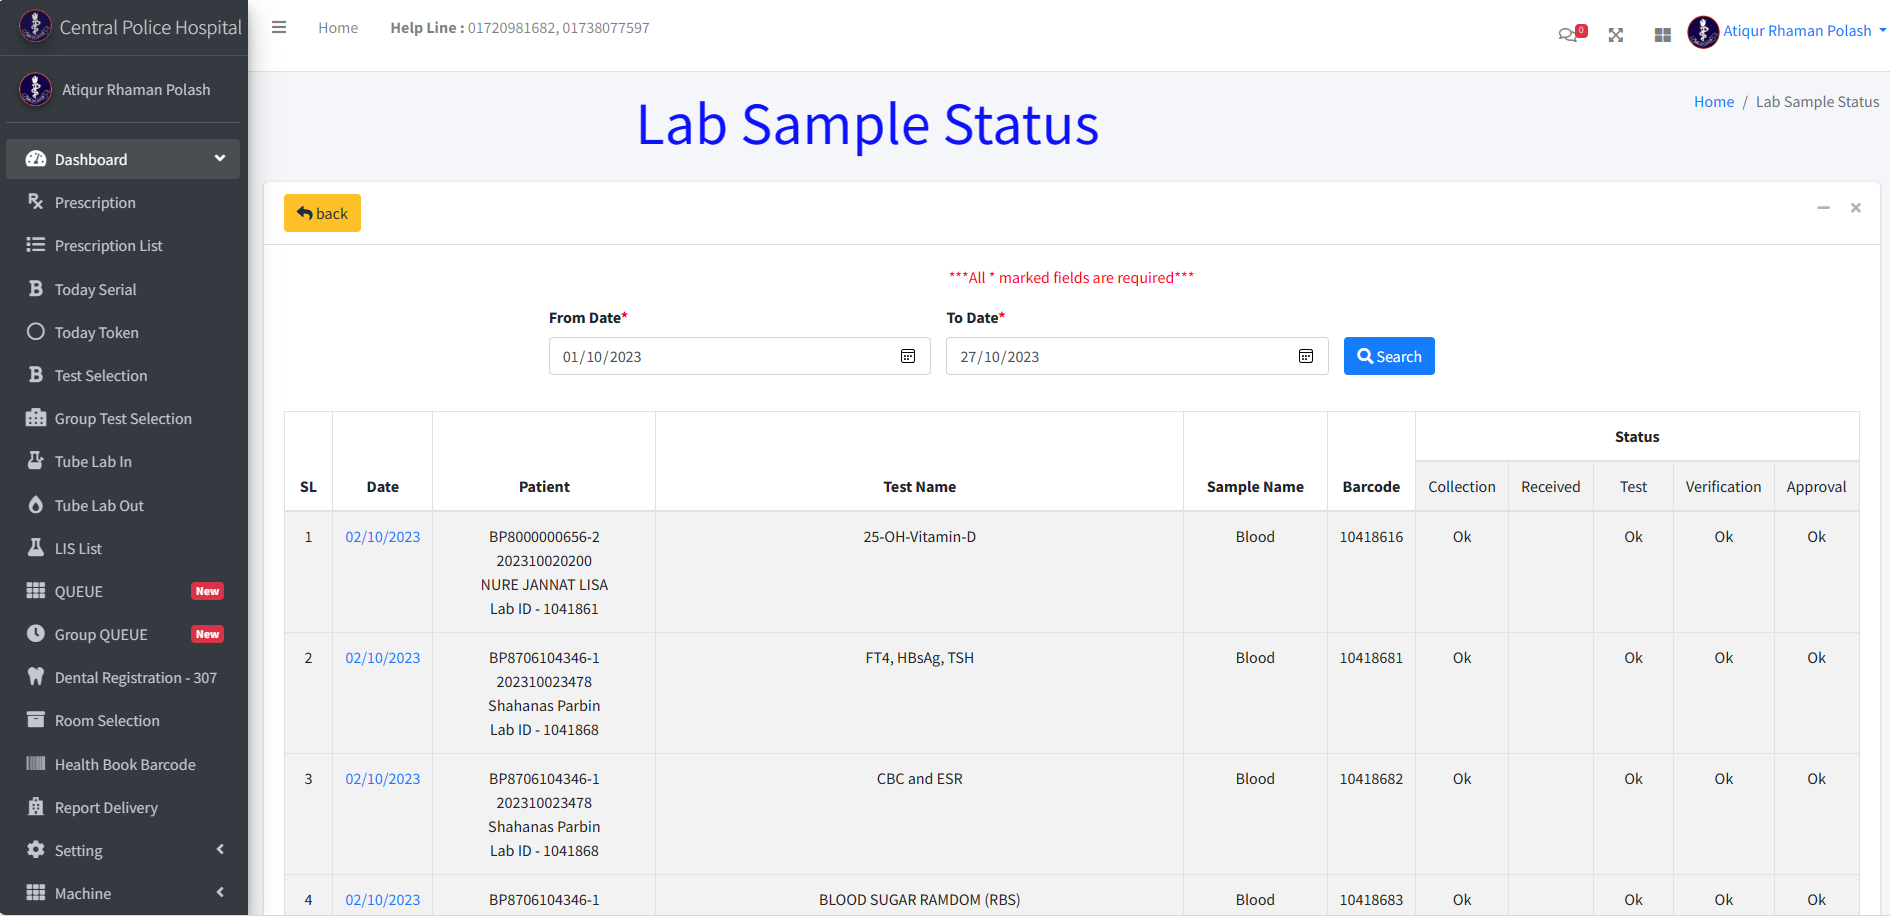1890x916 pixels.
Task: Click the New badge beside Group QUEUE
Action: pos(207,634)
